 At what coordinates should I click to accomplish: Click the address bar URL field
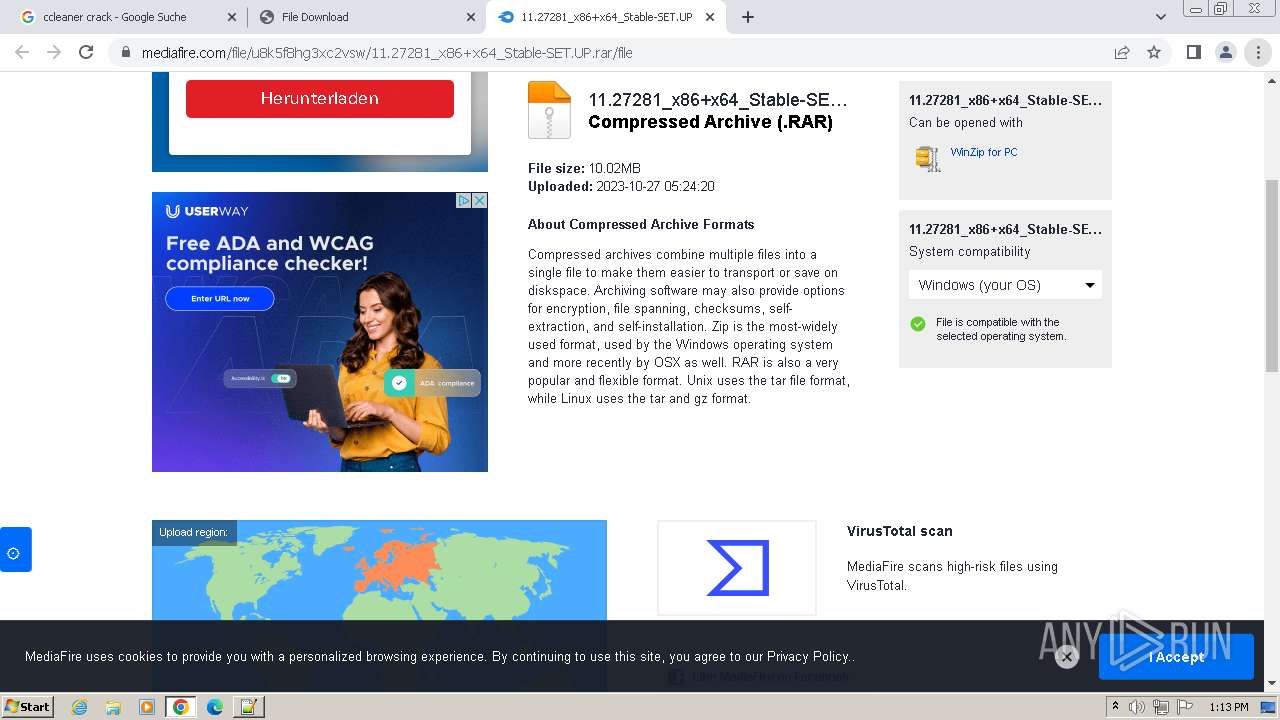tap(620, 53)
